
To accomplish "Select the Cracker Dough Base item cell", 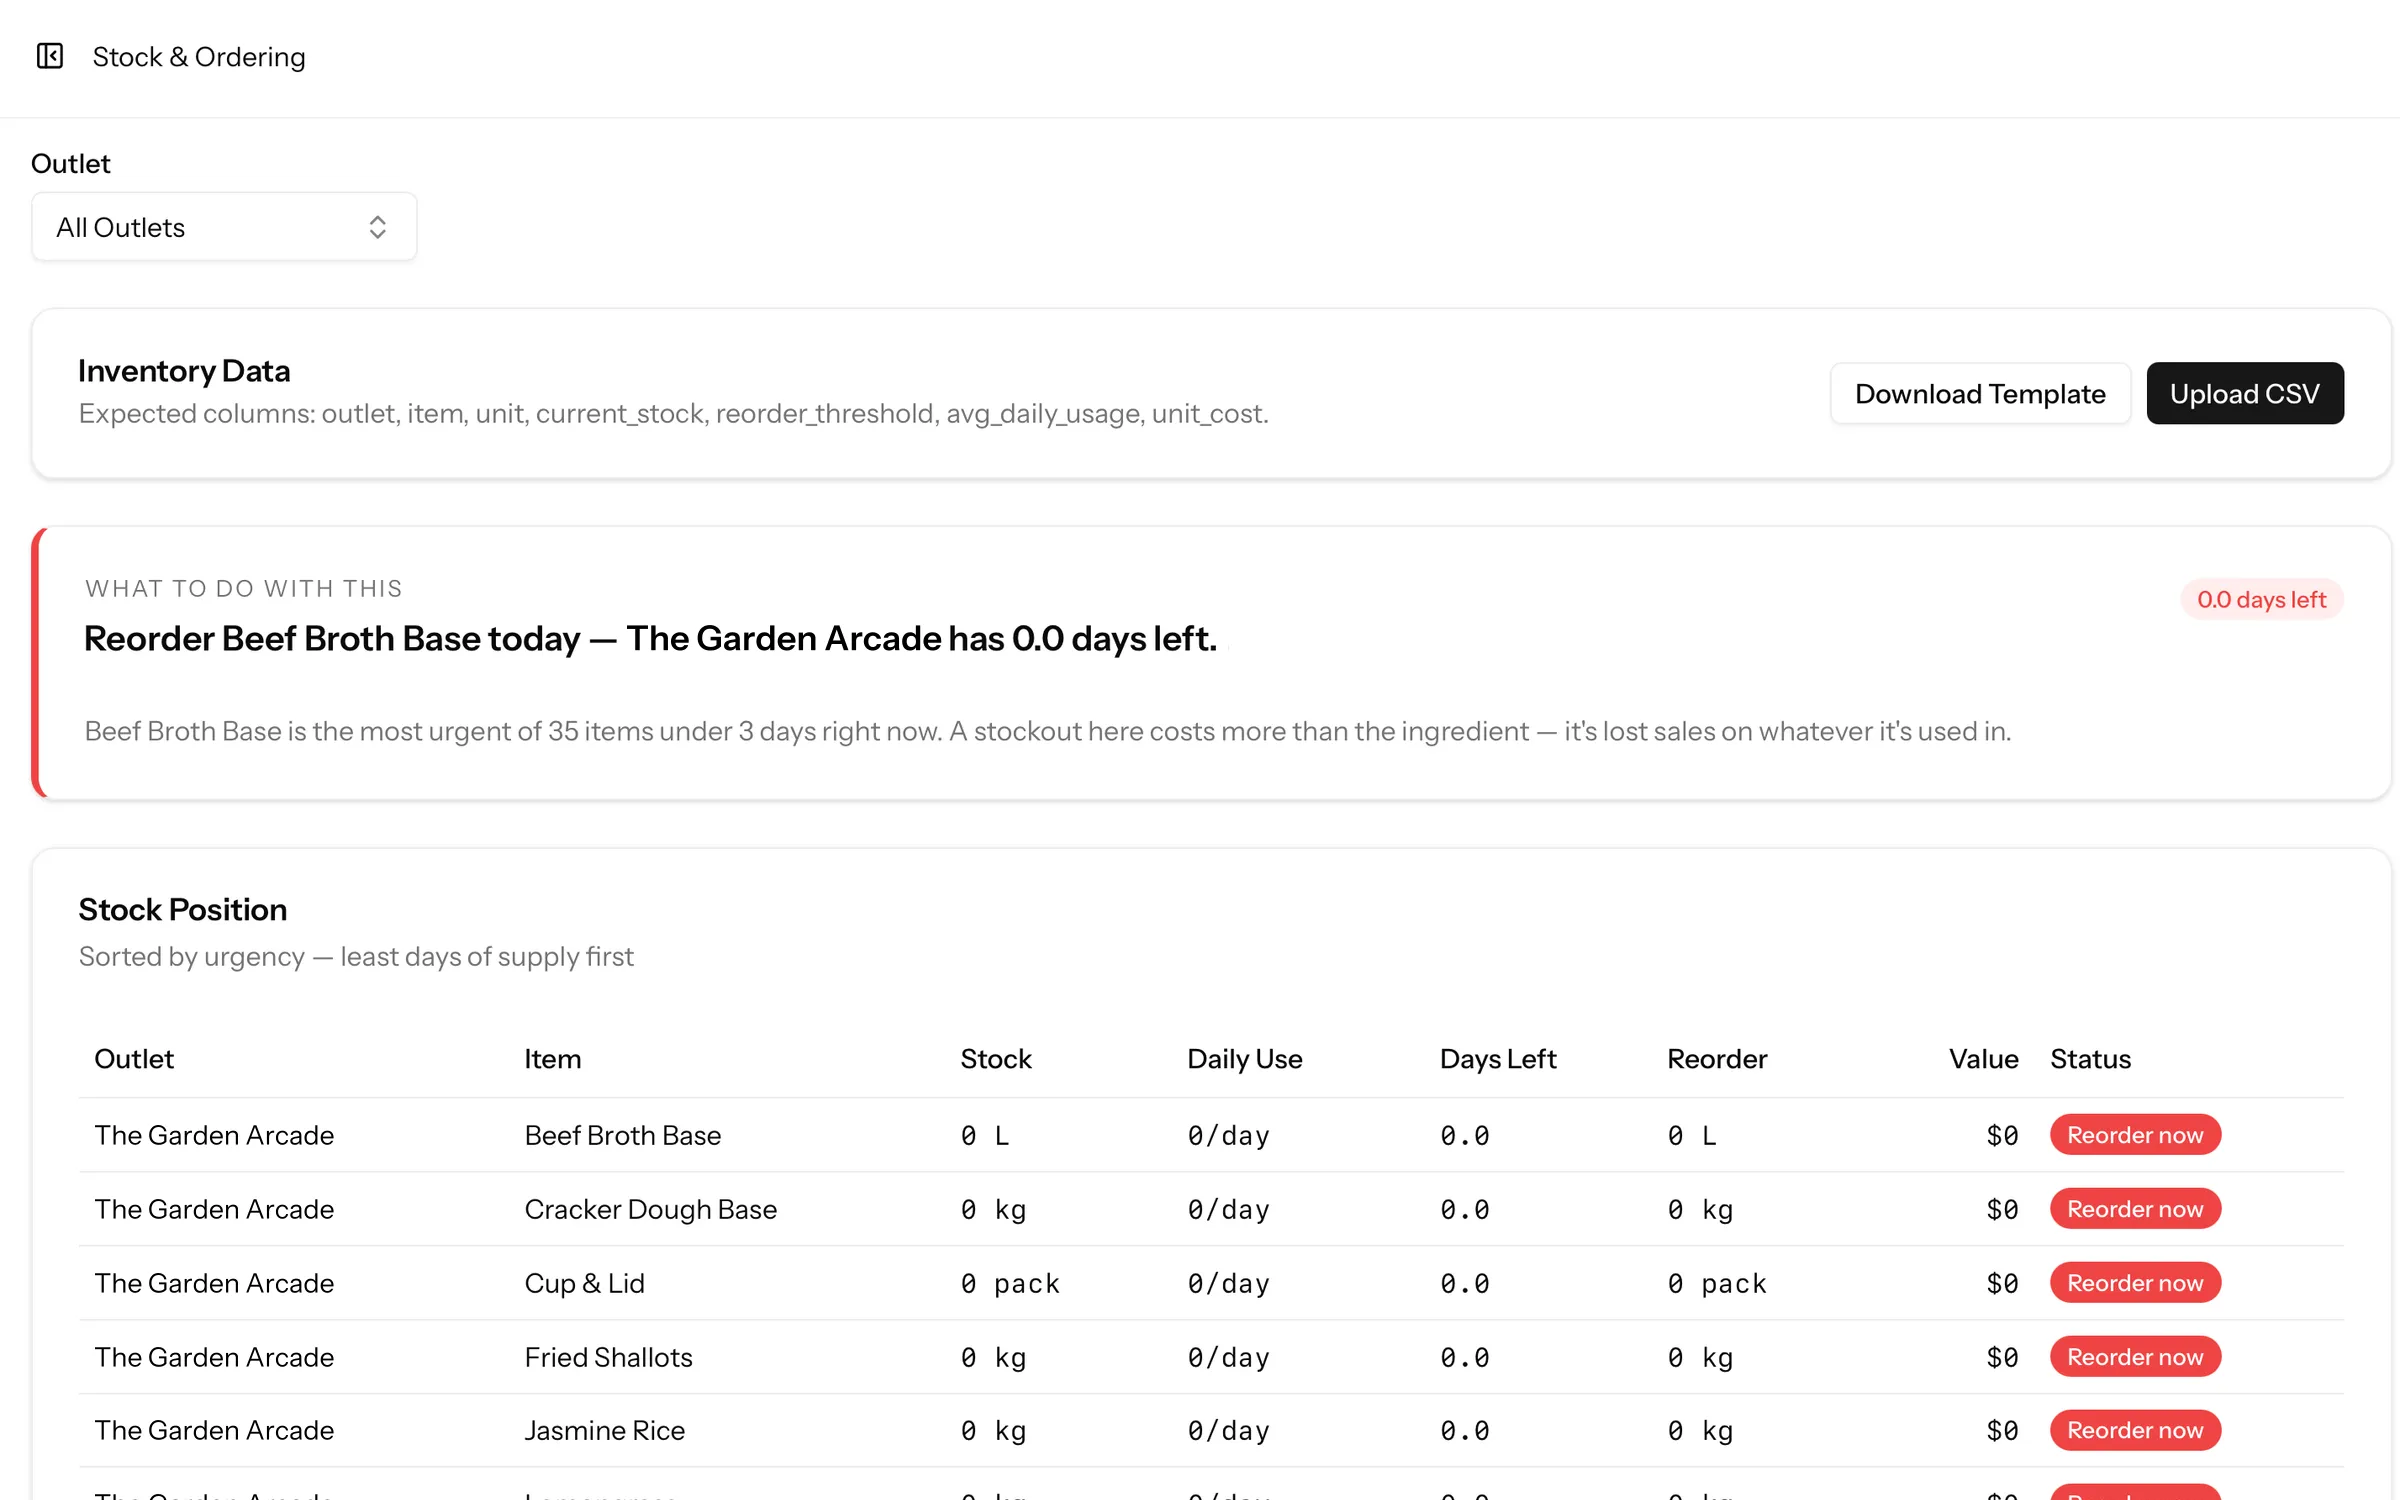I will [650, 1209].
